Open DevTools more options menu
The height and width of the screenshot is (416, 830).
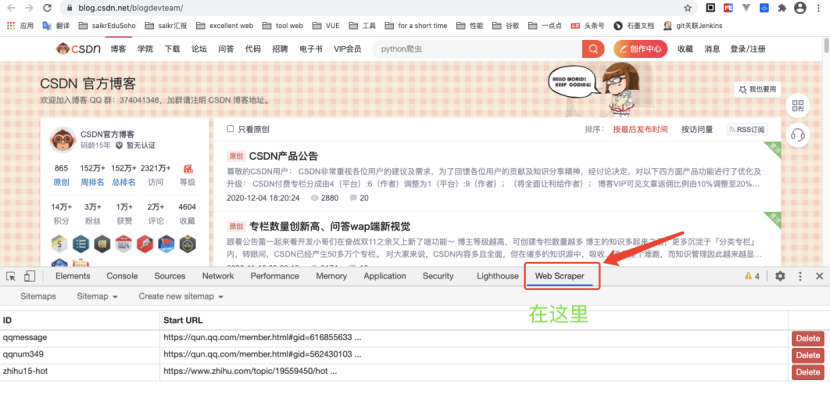800,276
